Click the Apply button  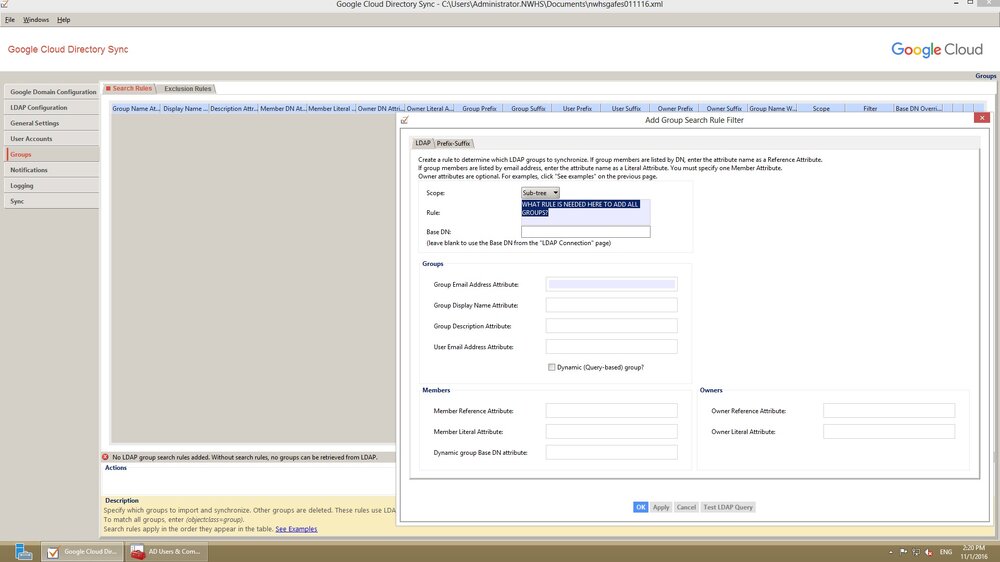coord(661,507)
